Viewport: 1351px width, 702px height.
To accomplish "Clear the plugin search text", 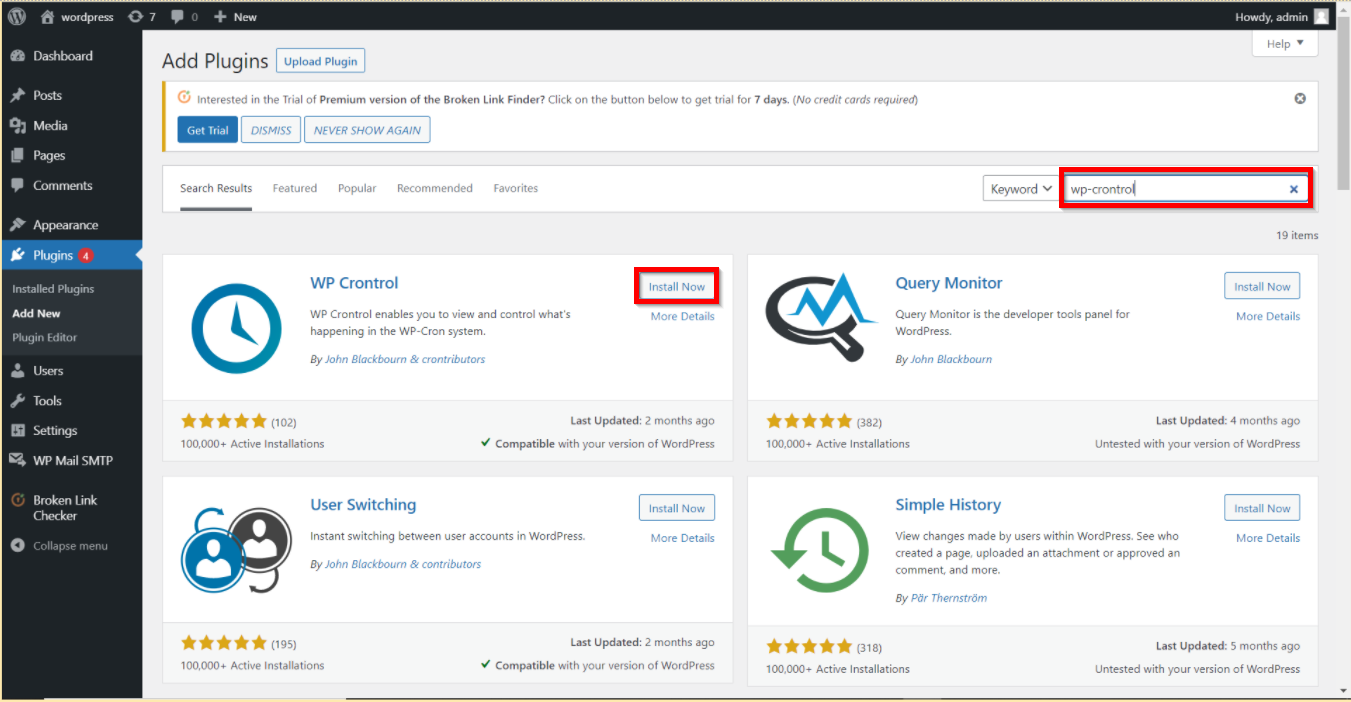I will pos(1294,189).
